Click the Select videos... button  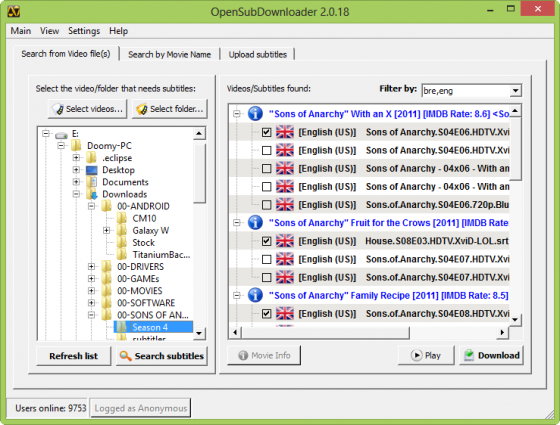(x=87, y=109)
